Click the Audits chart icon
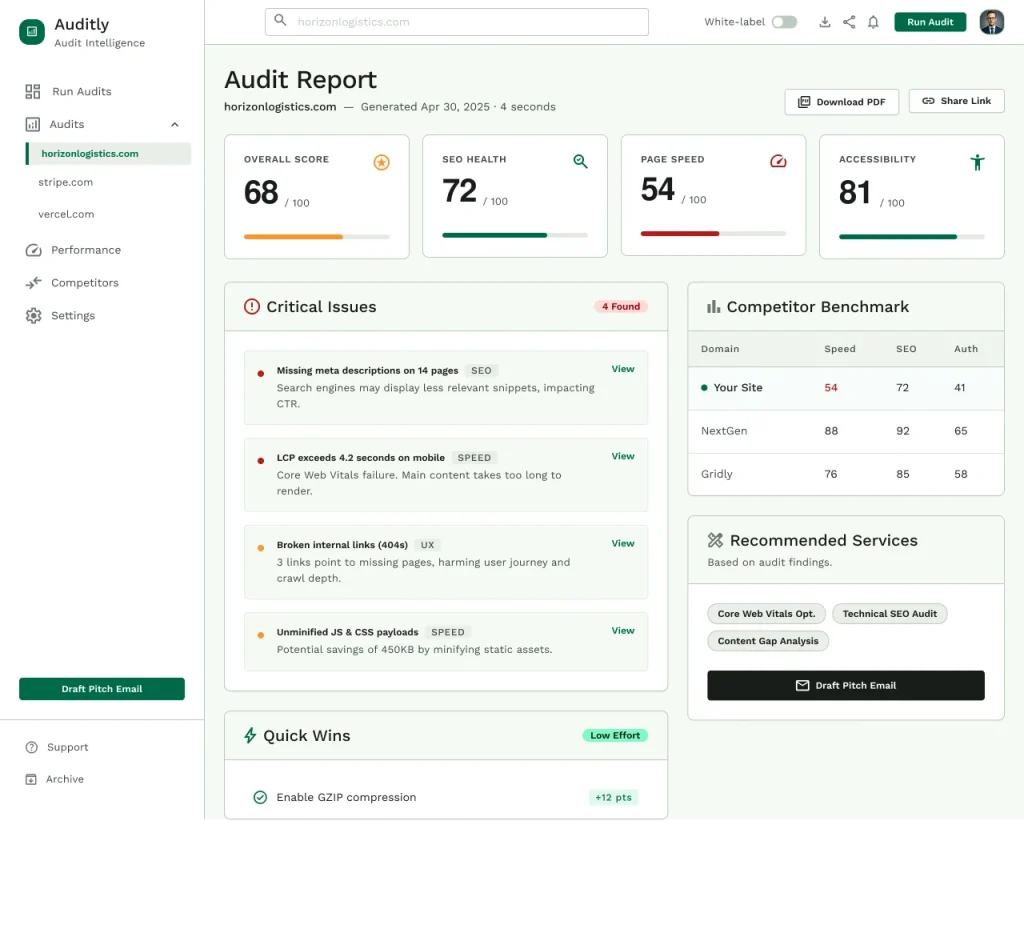The height and width of the screenshot is (933, 1024). point(33,124)
